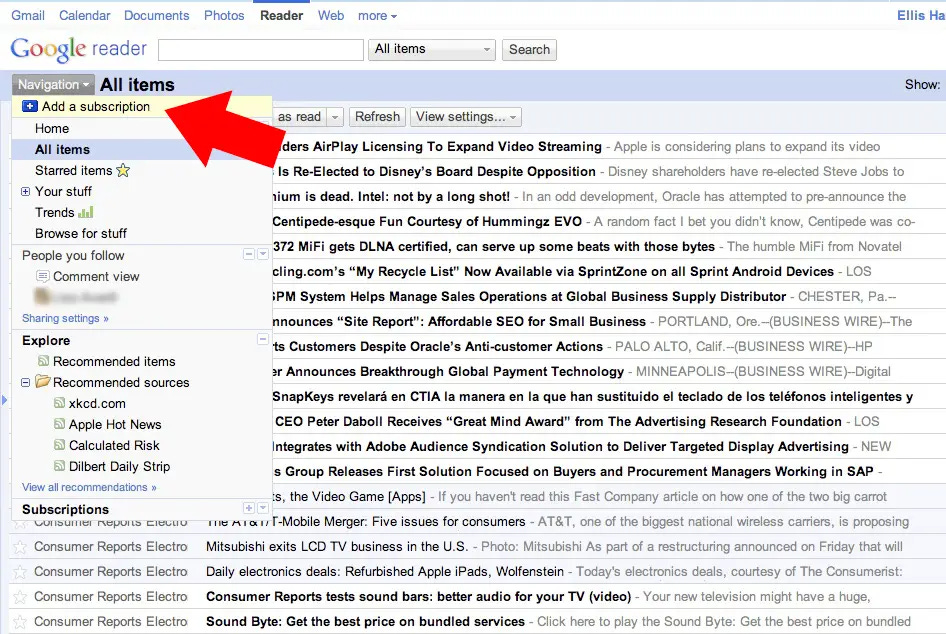Star the sound bars tests item
946x634 pixels.
pyautogui.click(x=20, y=597)
